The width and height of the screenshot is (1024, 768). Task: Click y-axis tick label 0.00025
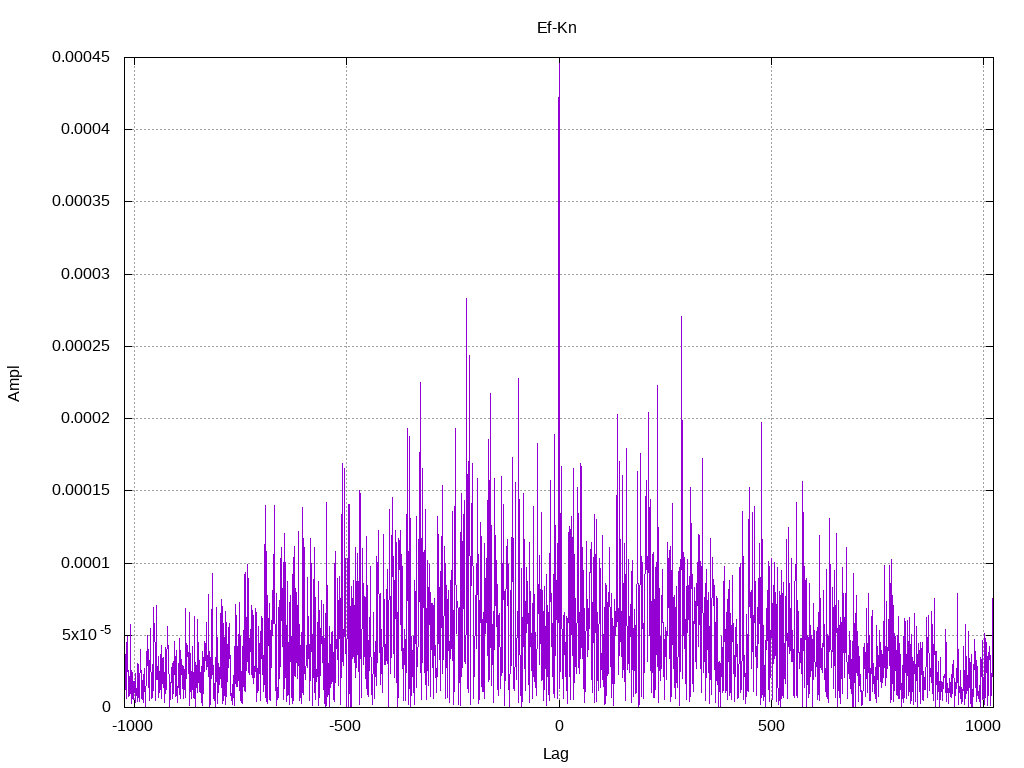click(x=81, y=345)
